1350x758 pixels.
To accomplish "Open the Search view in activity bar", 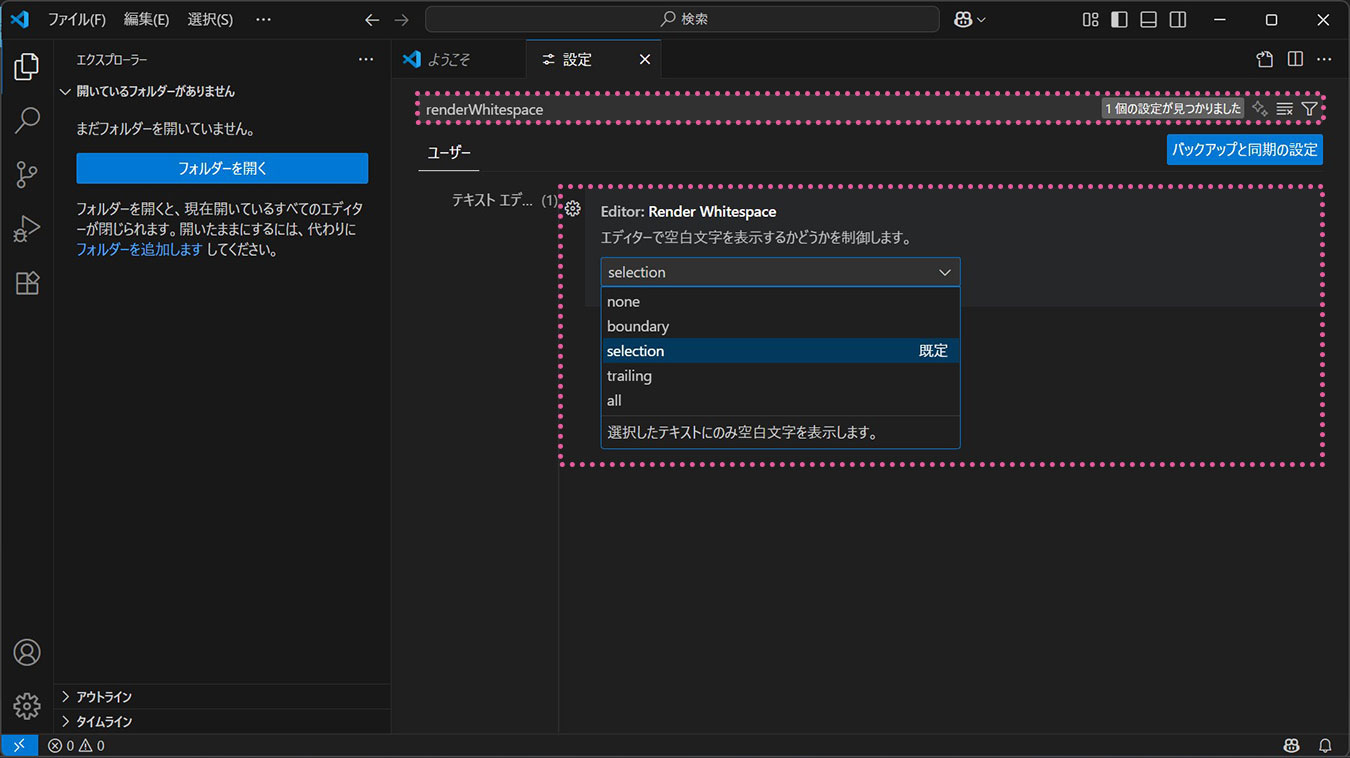I will 27,121.
